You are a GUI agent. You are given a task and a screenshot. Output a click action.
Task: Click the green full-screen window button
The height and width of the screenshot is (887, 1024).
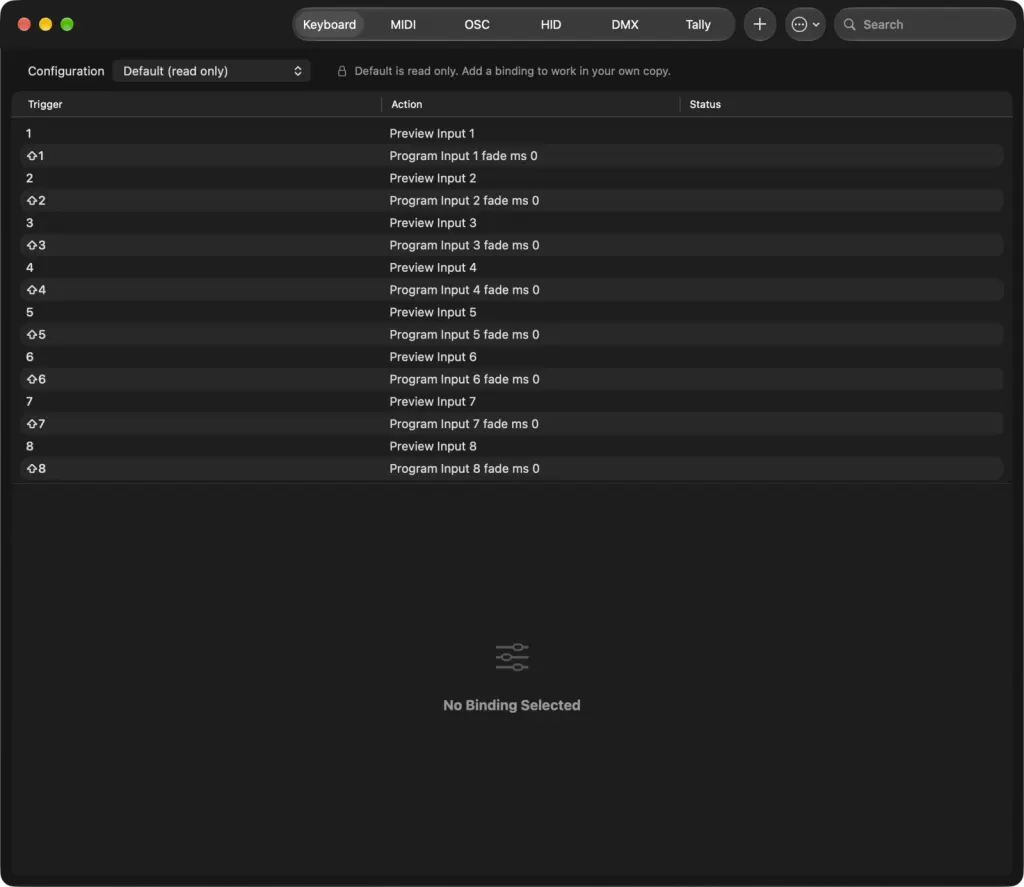(67, 24)
